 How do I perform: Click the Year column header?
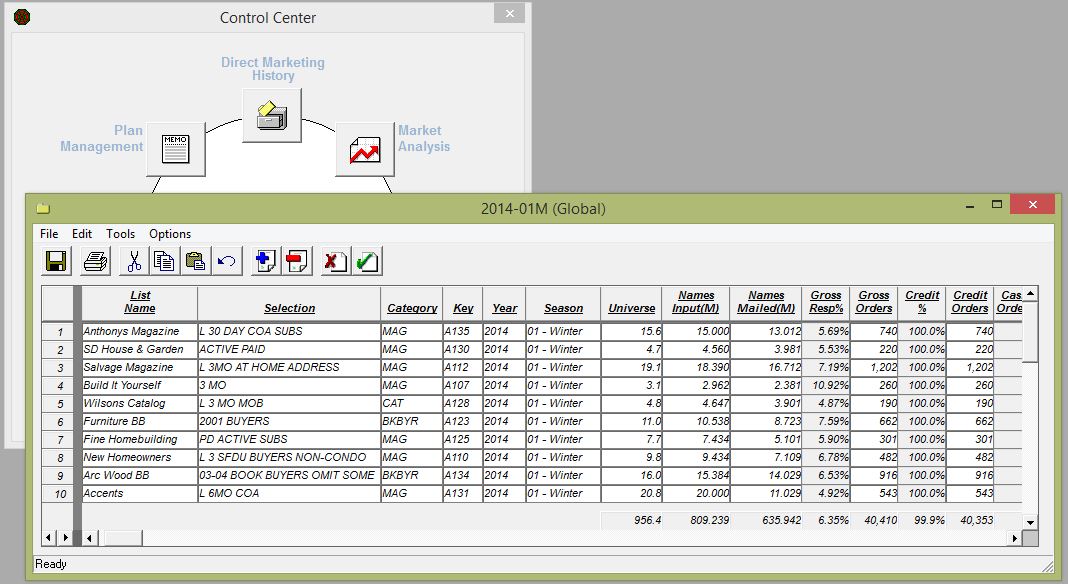(x=505, y=303)
